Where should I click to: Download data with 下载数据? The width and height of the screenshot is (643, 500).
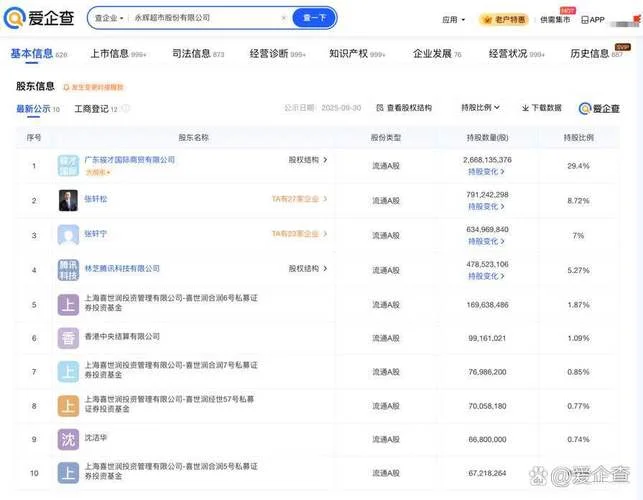pyautogui.click(x=541, y=108)
